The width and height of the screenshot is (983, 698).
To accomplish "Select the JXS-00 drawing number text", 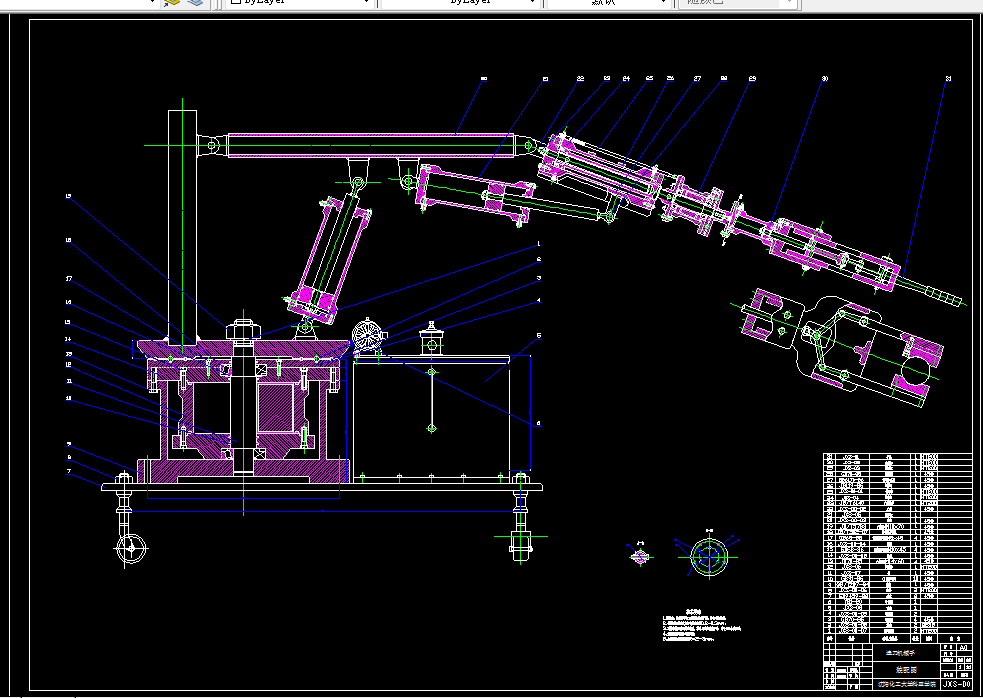I will [956, 684].
